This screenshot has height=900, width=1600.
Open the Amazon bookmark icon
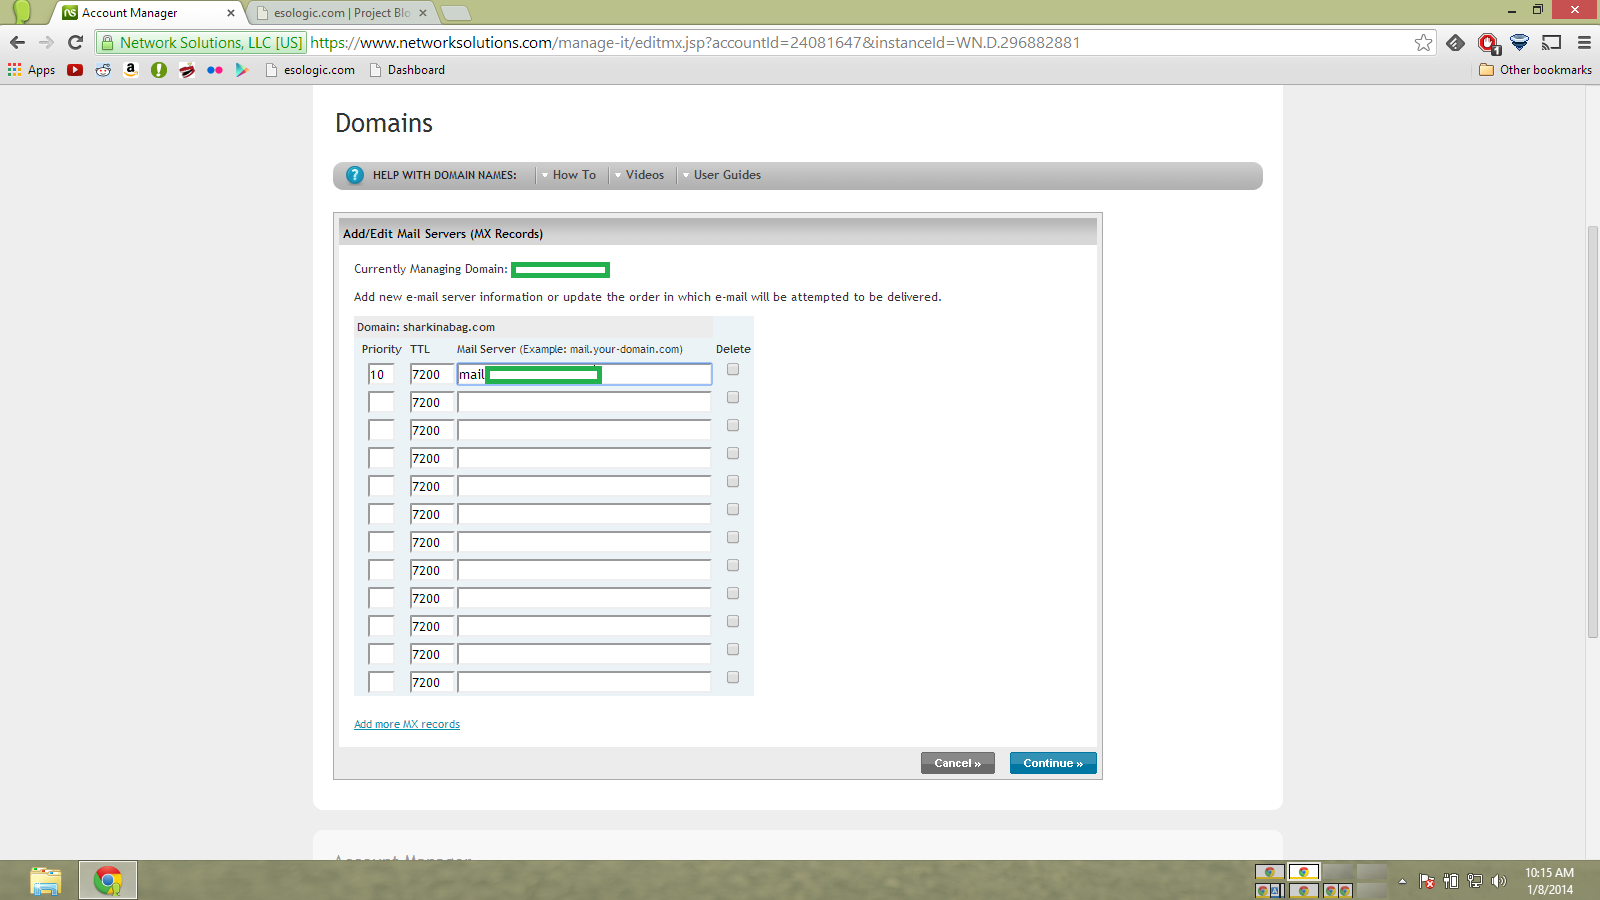pyautogui.click(x=130, y=70)
